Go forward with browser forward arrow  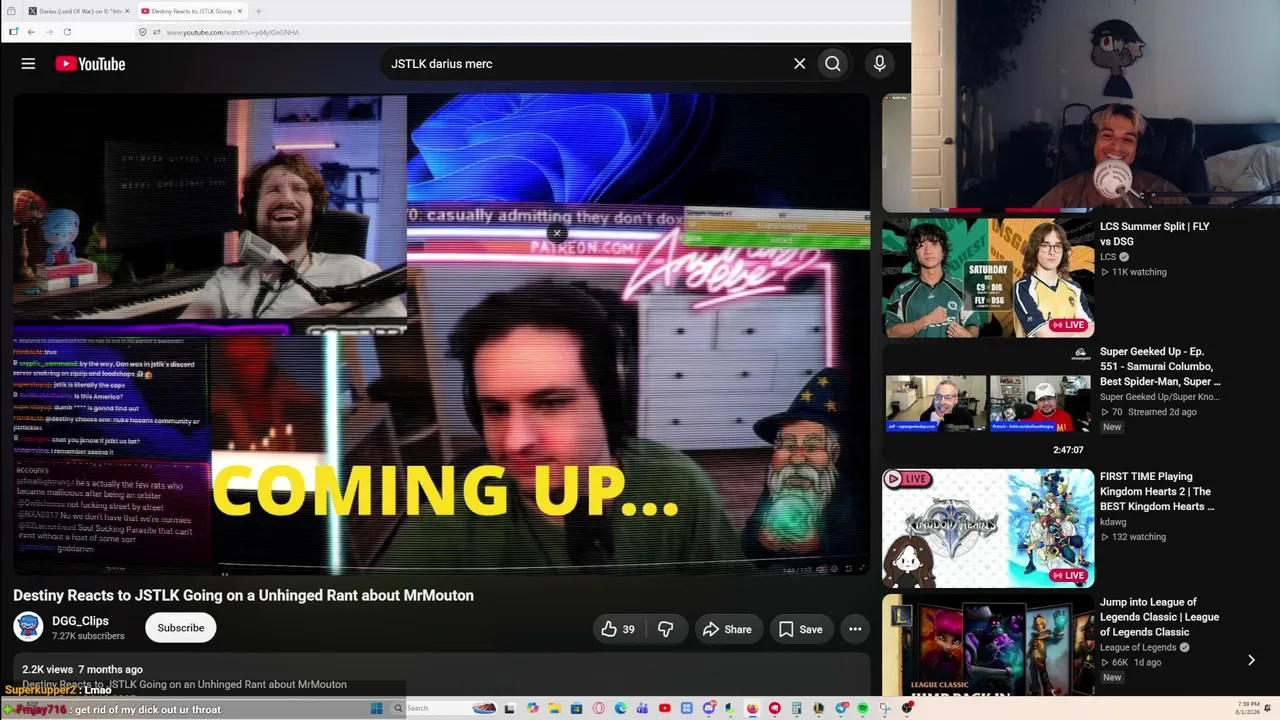coord(49,32)
